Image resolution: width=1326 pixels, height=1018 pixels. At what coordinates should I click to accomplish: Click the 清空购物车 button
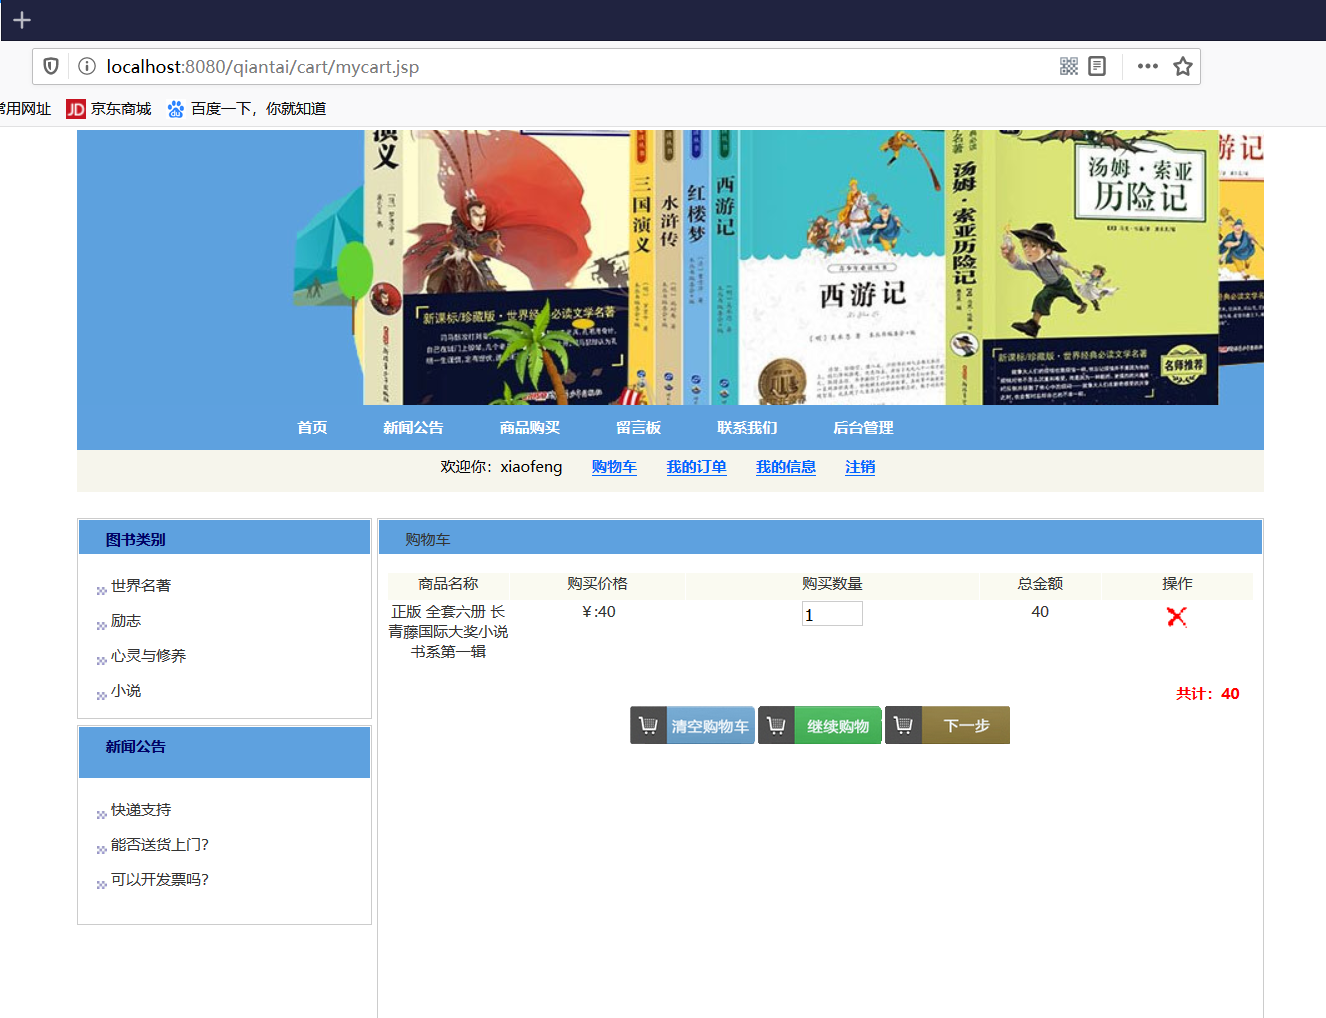692,725
